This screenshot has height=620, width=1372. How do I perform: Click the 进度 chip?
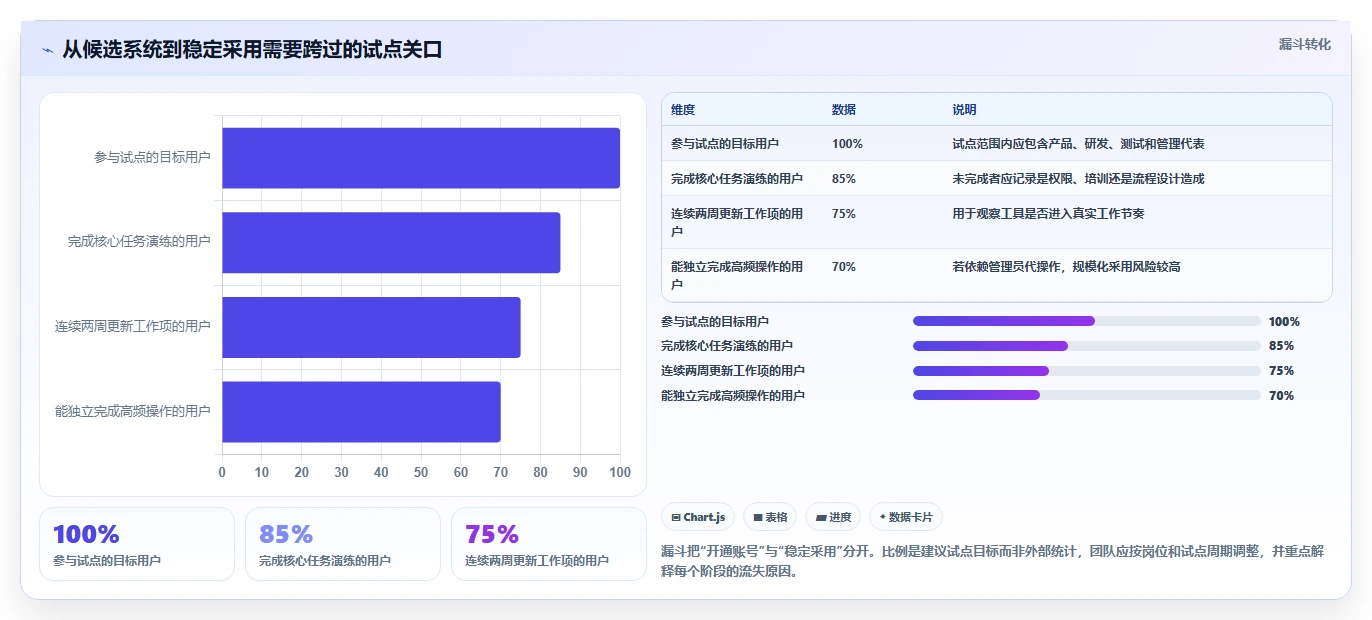point(833,517)
